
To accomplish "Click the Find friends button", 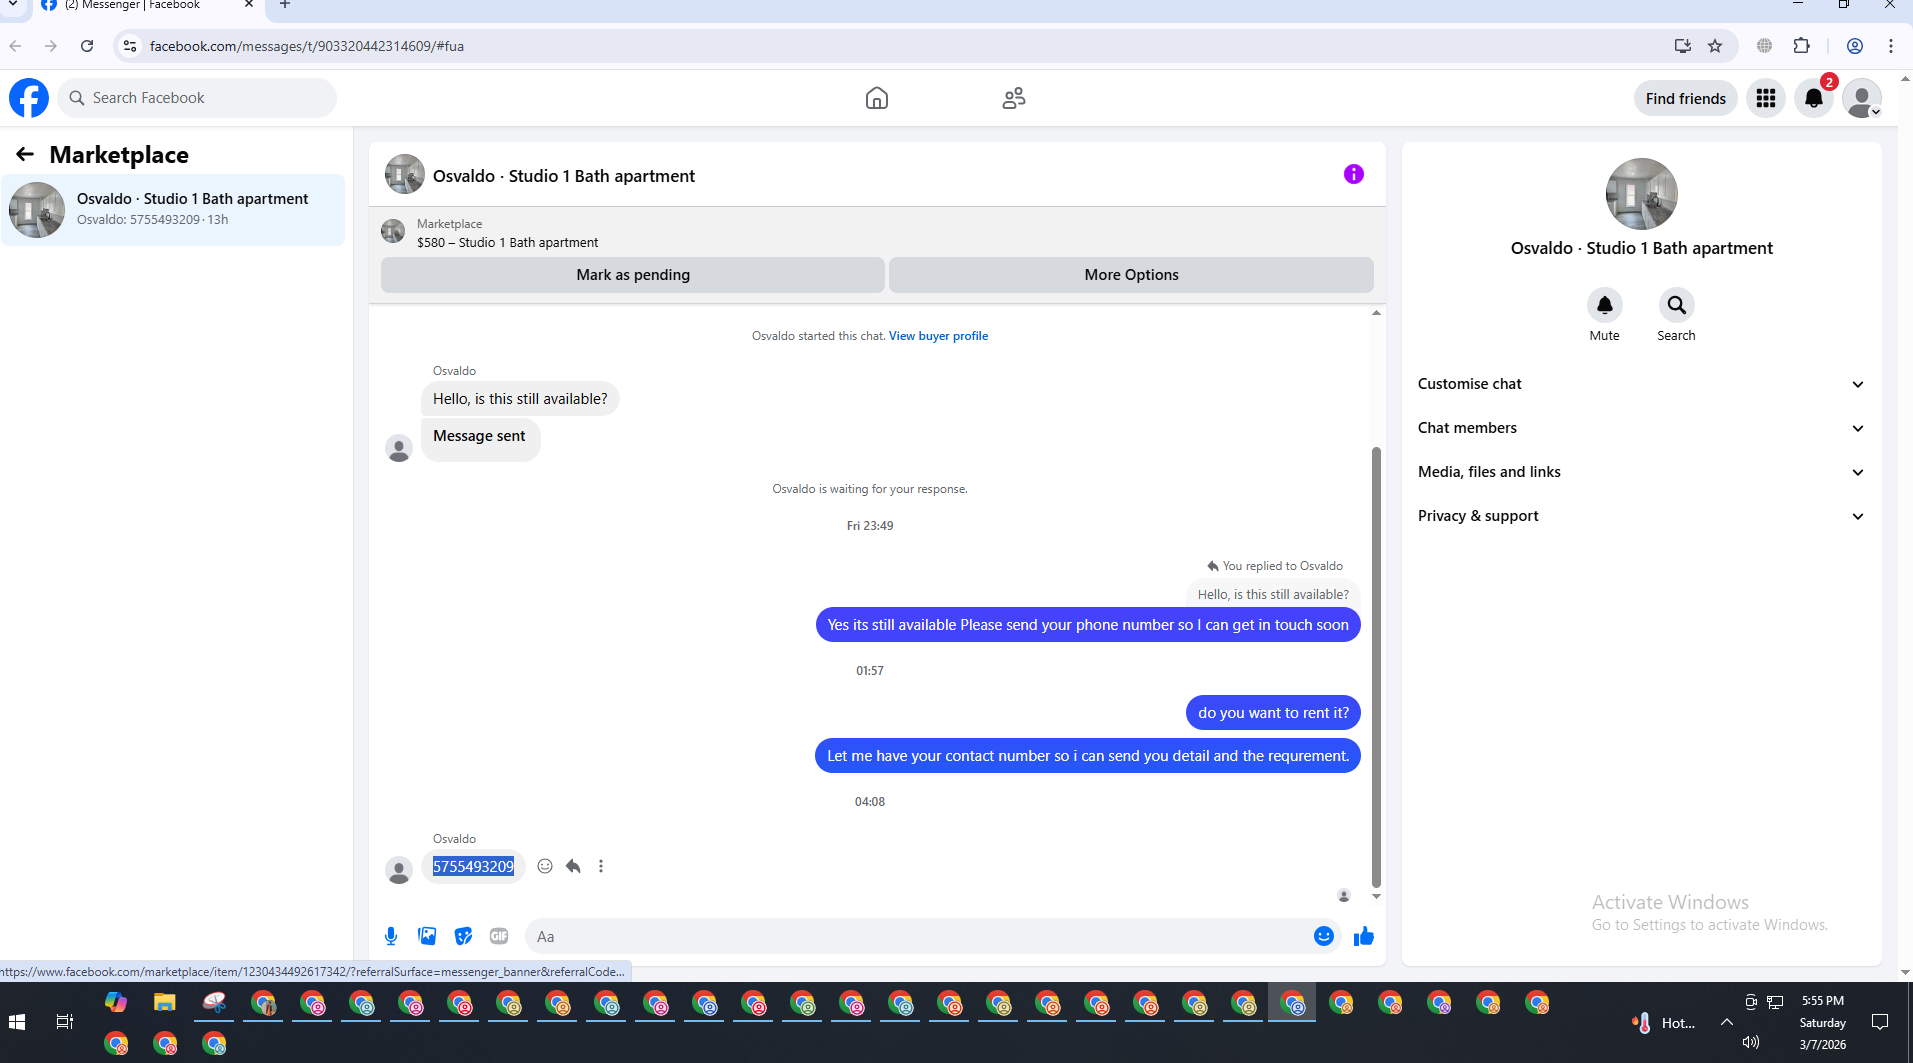I will (1685, 98).
